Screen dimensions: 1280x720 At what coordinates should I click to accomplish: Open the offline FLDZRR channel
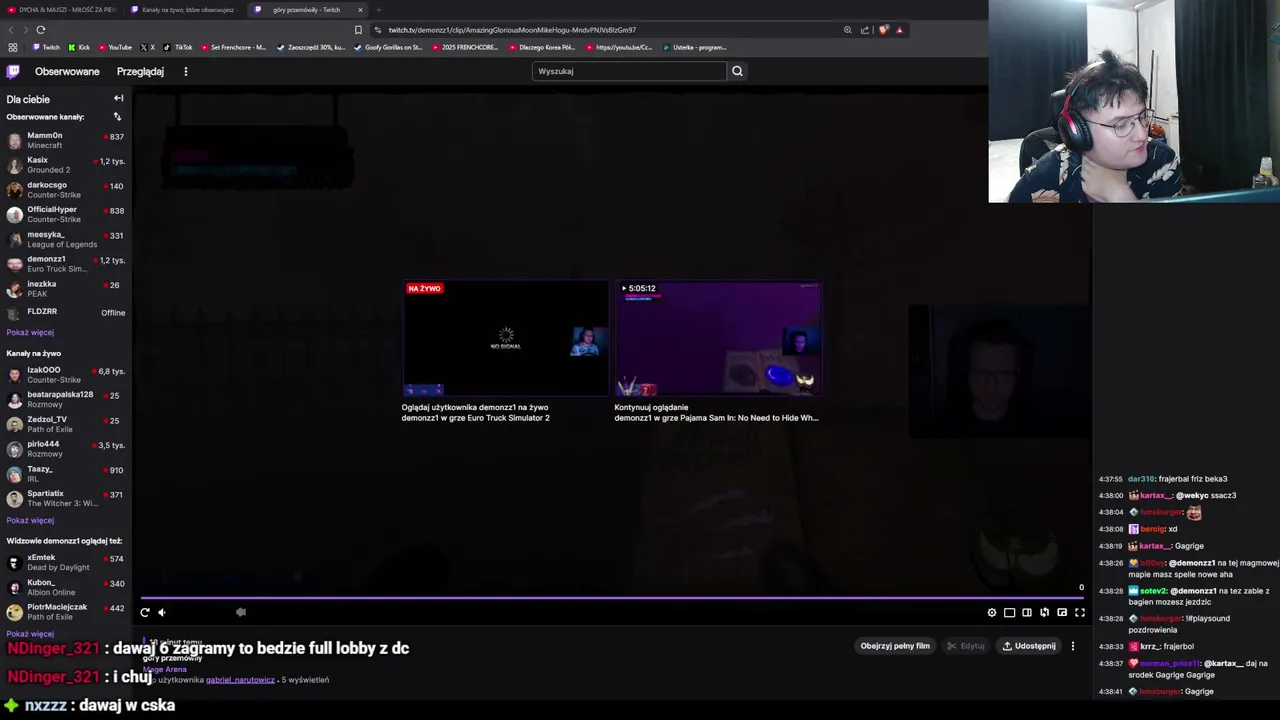tap(65, 312)
